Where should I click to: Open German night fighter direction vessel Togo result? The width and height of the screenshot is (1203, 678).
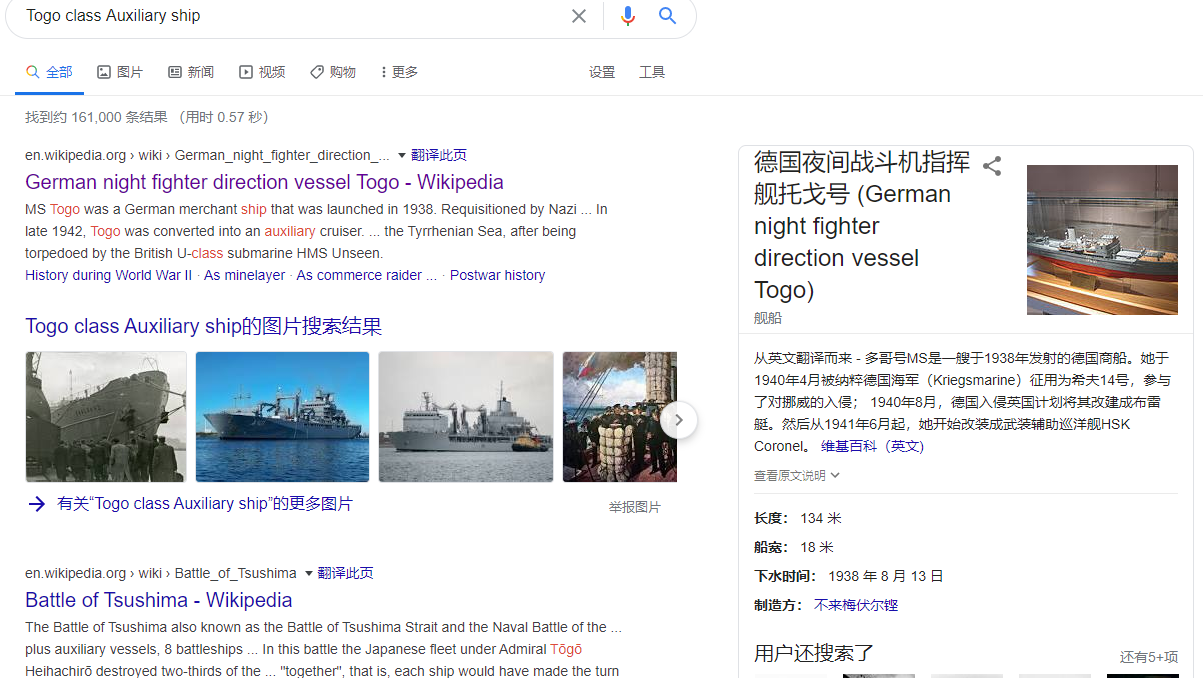pyautogui.click(x=264, y=182)
